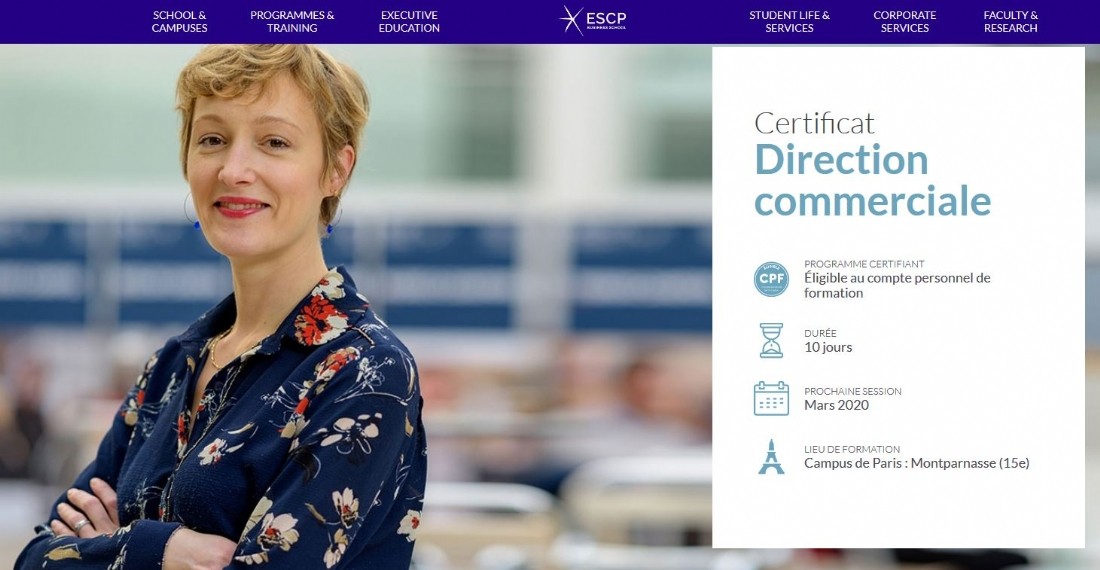Click the calendar next-session icon
The width and height of the screenshot is (1100, 570).
[771, 398]
